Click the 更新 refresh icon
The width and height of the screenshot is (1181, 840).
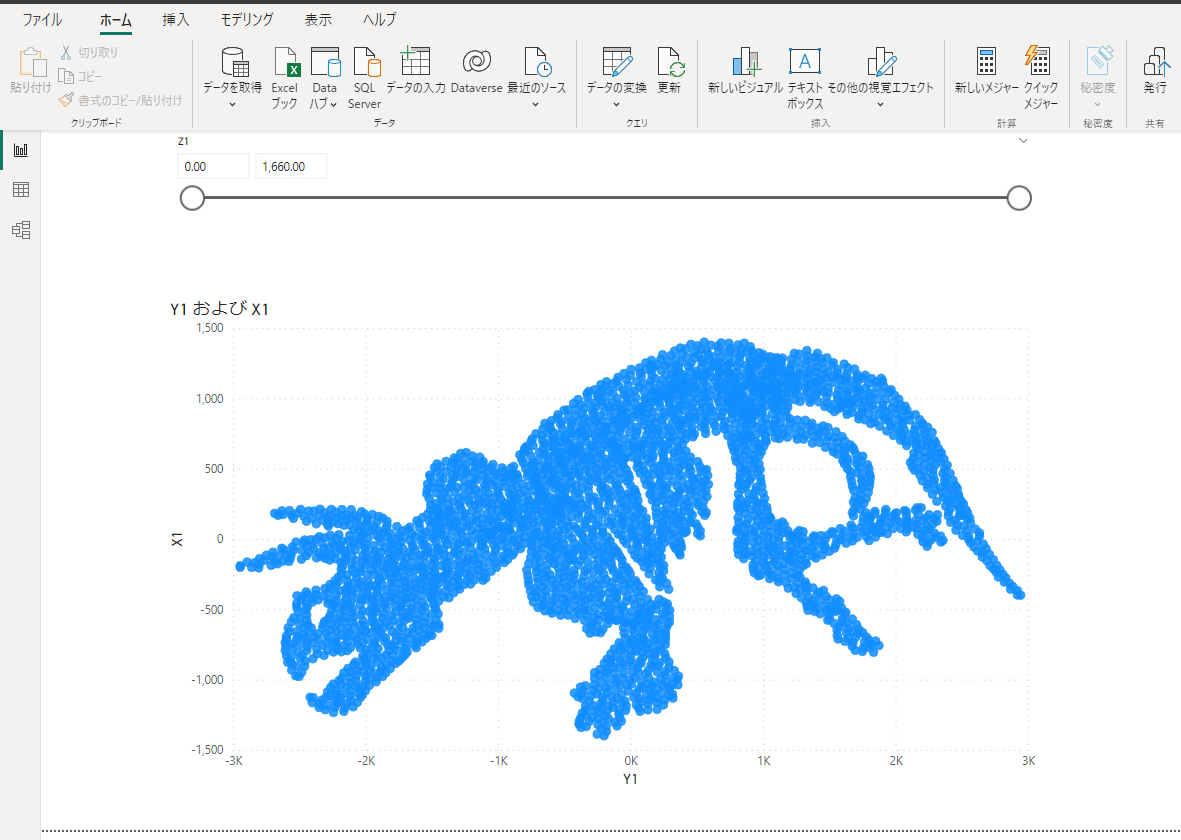point(670,62)
